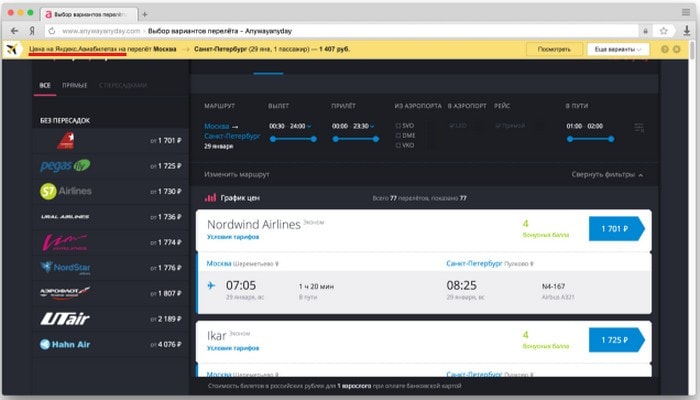Filter by Nordwind airline logo

point(66,140)
